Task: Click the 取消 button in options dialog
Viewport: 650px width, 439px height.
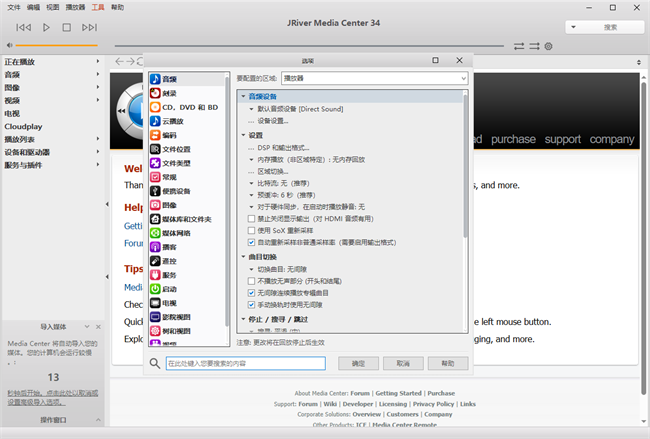Action: pyautogui.click(x=403, y=363)
